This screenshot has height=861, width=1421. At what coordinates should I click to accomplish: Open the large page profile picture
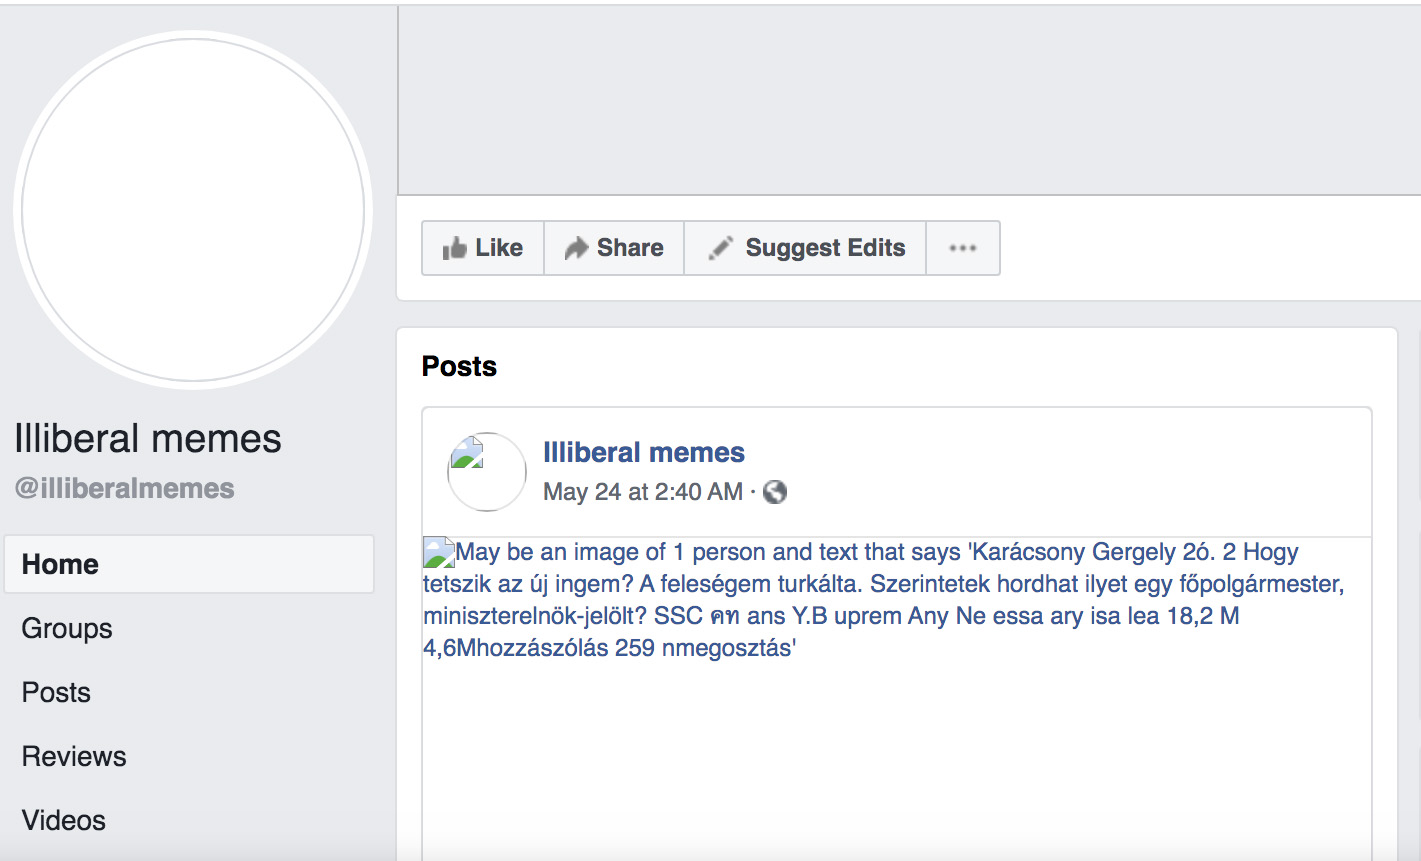[x=193, y=210]
